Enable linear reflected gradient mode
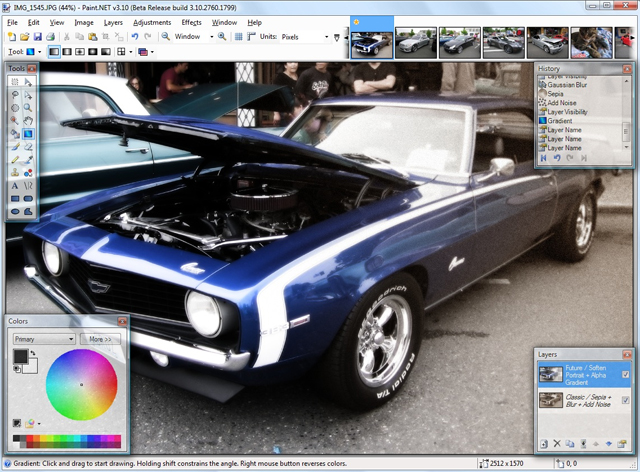This screenshot has height=472, width=640. tap(67, 52)
